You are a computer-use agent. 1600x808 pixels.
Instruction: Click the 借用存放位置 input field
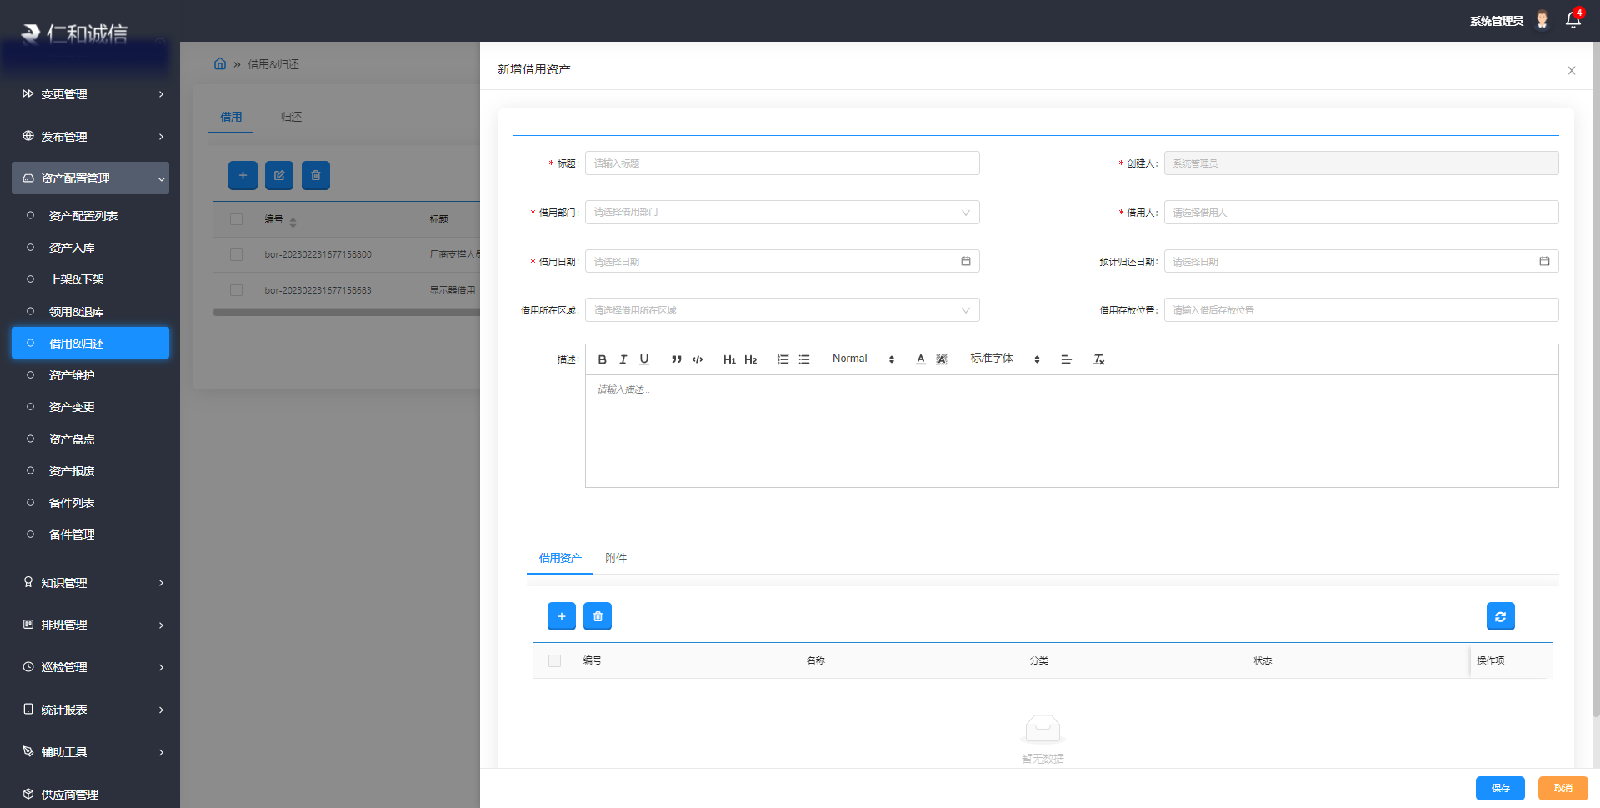tap(1361, 310)
